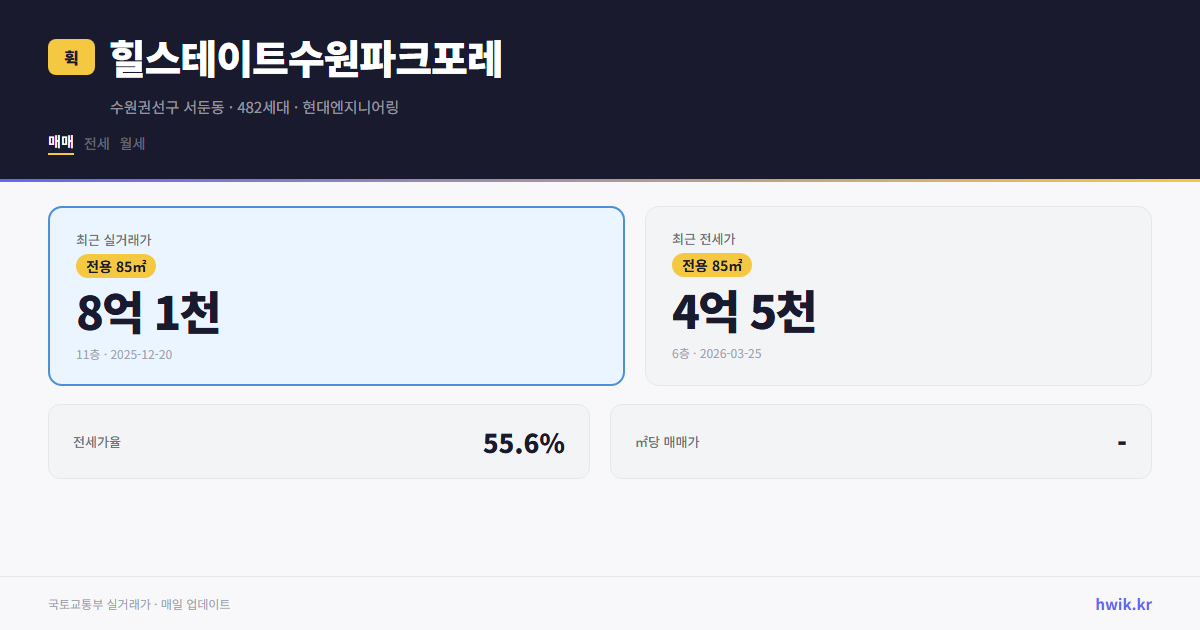Click the 최근 실거래가 card
The image size is (1200, 630).
pos(336,295)
